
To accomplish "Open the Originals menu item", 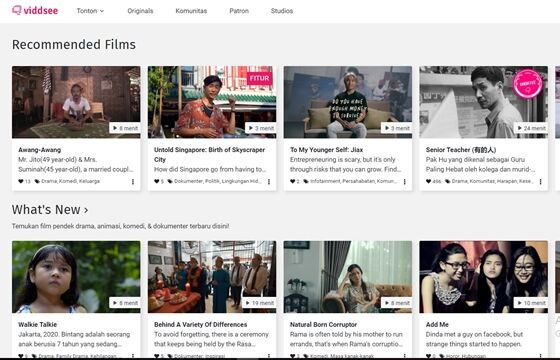I will [x=140, y=11].
